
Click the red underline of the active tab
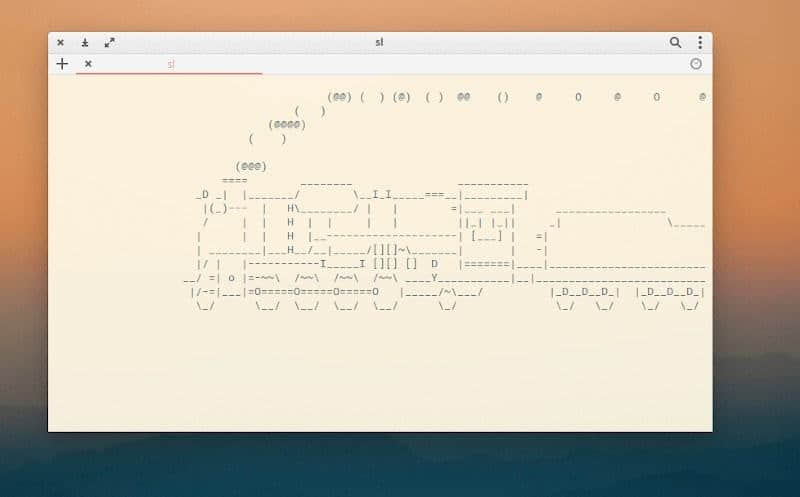click(x=169, y=73)
